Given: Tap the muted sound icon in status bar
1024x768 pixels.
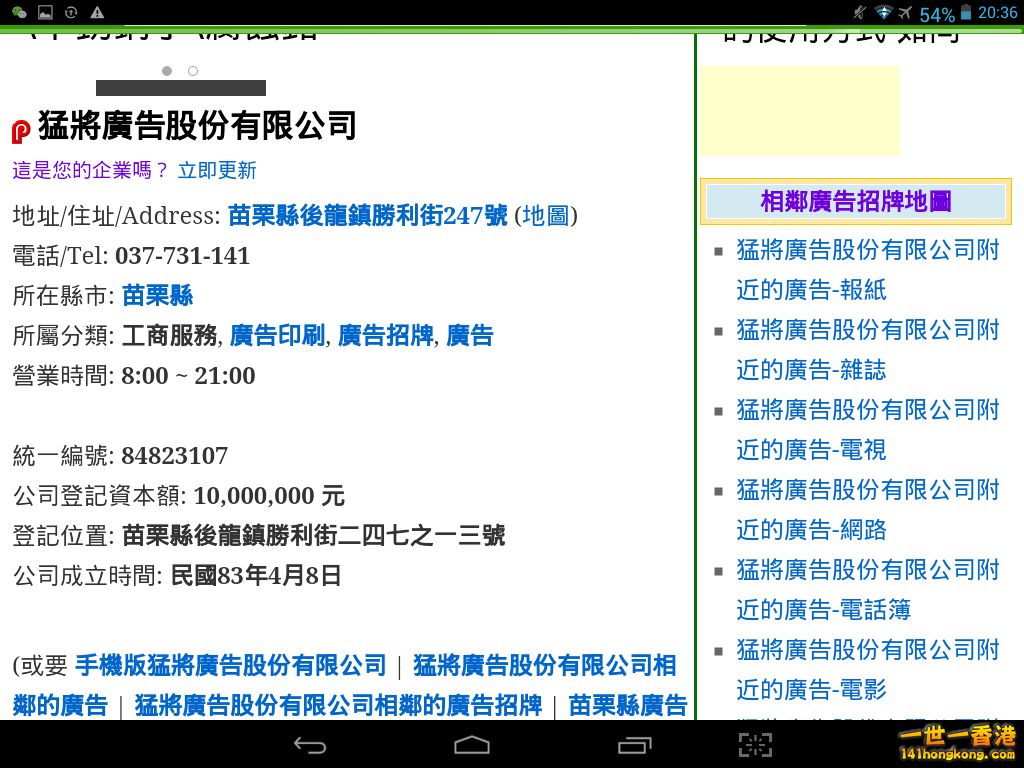Looking at the screenshot, I should tap(860, 12).
